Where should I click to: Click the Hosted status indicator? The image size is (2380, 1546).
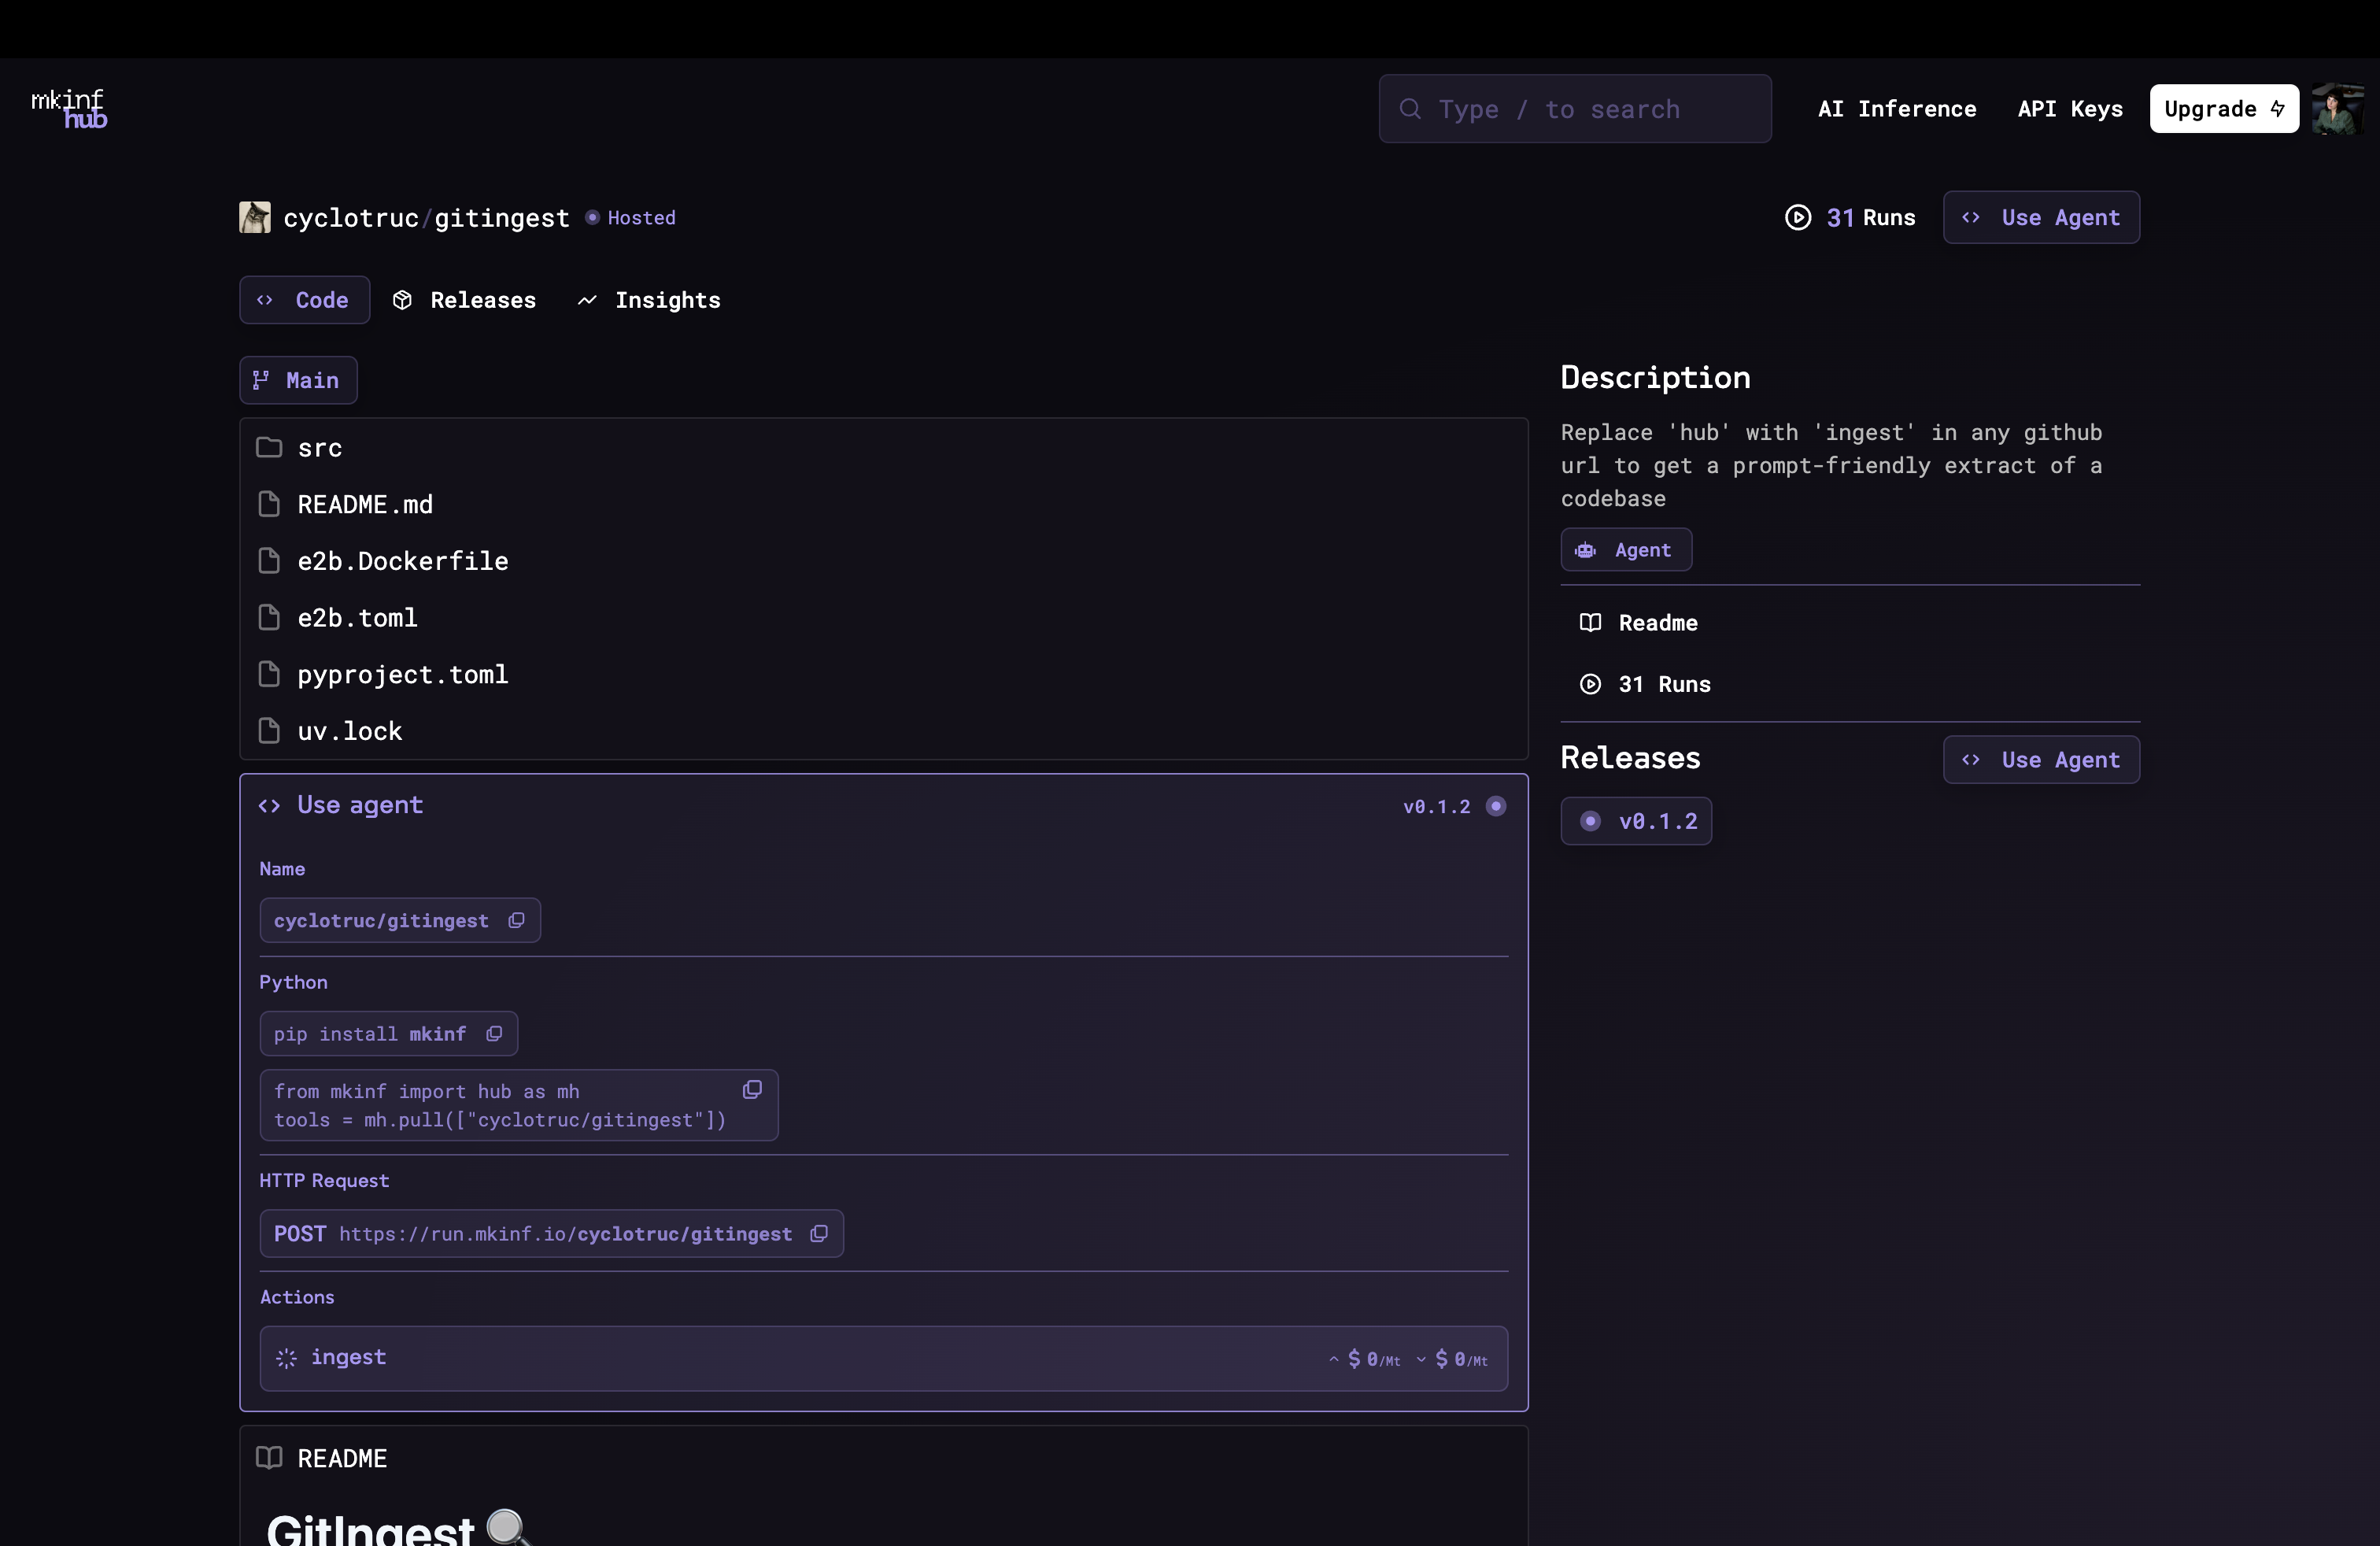point(632,218)
